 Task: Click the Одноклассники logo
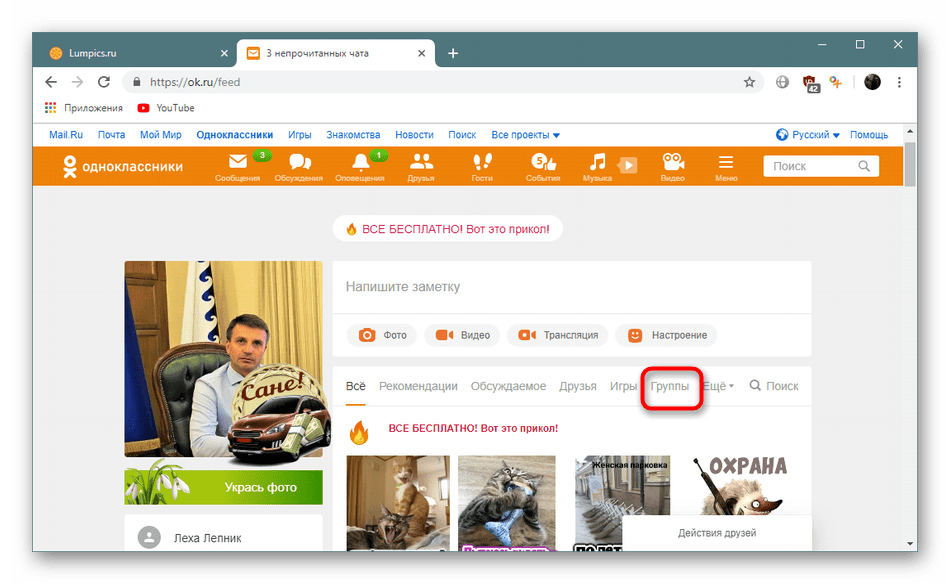tap(123, 167)
